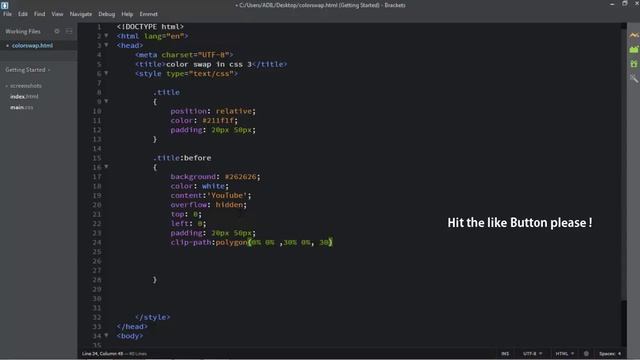Collapse the head fold arrow on line 3
The image size is (640, 360).
click(106, 45)
